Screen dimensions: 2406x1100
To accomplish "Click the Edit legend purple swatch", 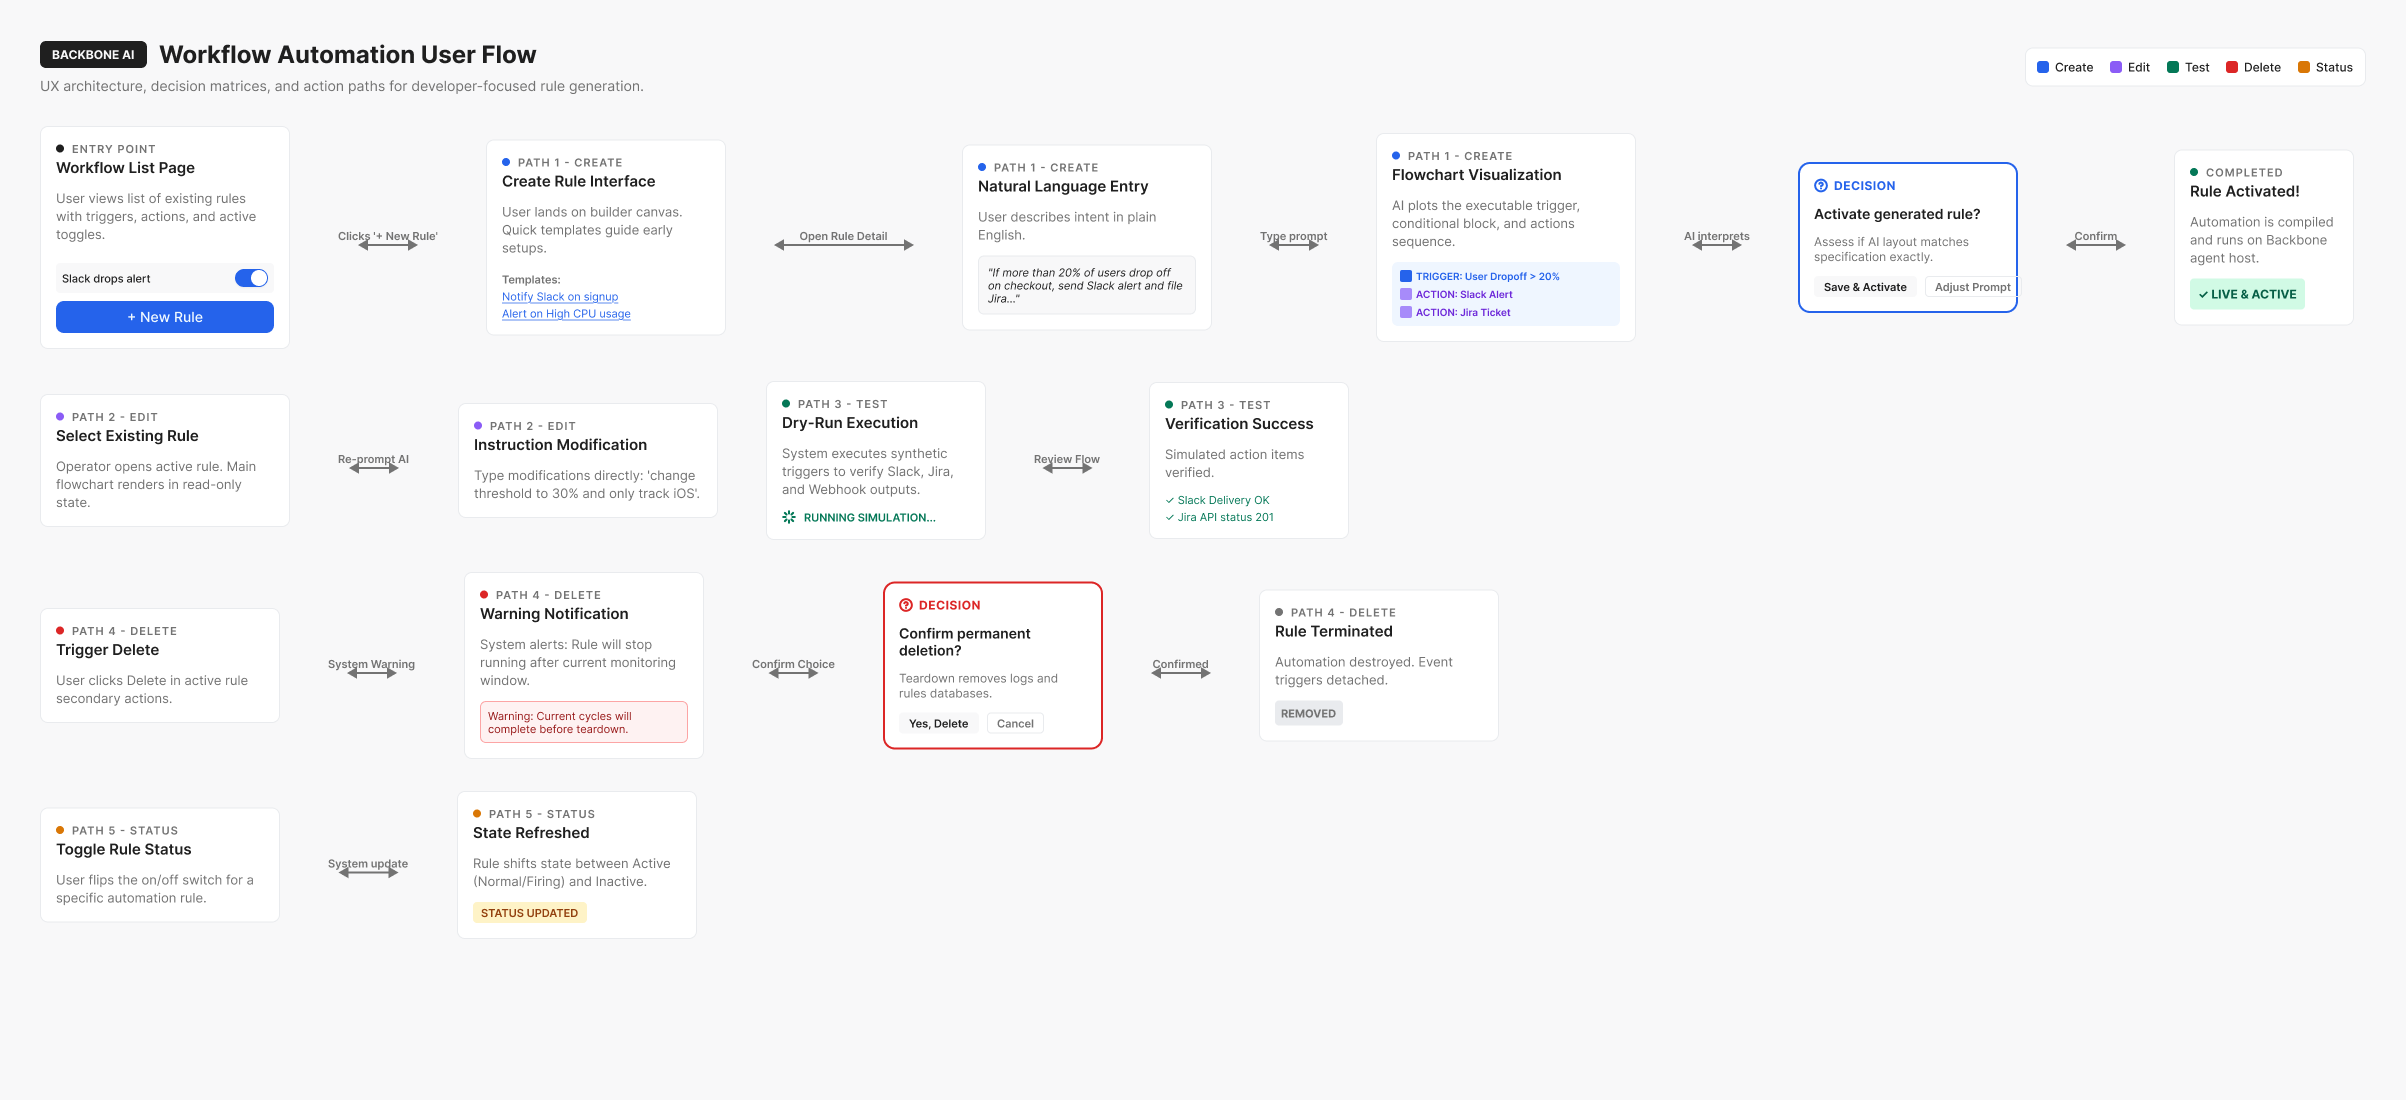I will coord(2116,67).
